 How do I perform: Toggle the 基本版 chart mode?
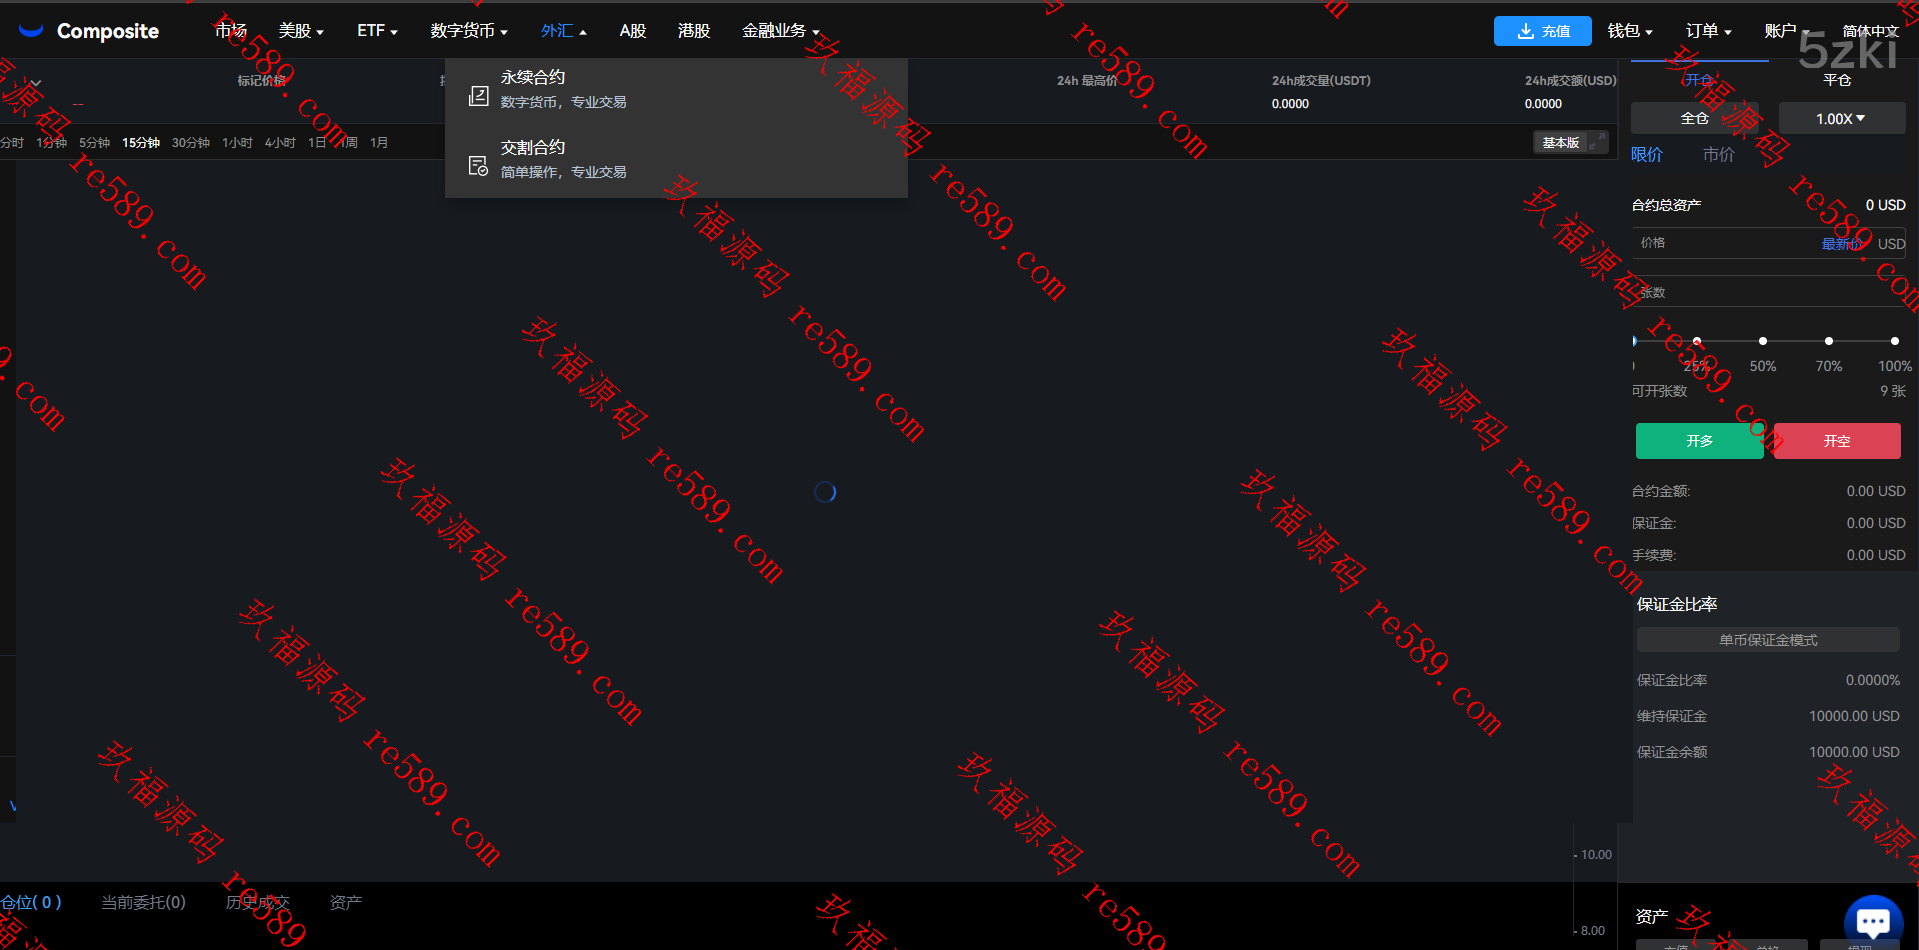point(1560,143)
